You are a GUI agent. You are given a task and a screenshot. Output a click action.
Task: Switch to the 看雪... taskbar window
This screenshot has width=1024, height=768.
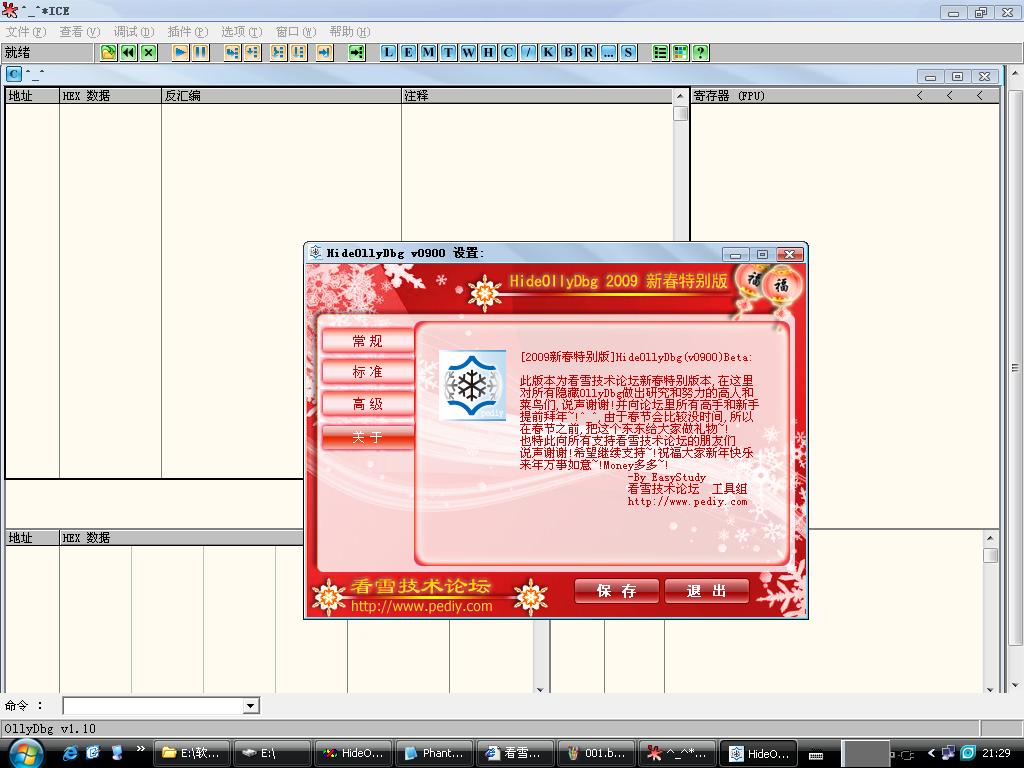coord(516,754)
